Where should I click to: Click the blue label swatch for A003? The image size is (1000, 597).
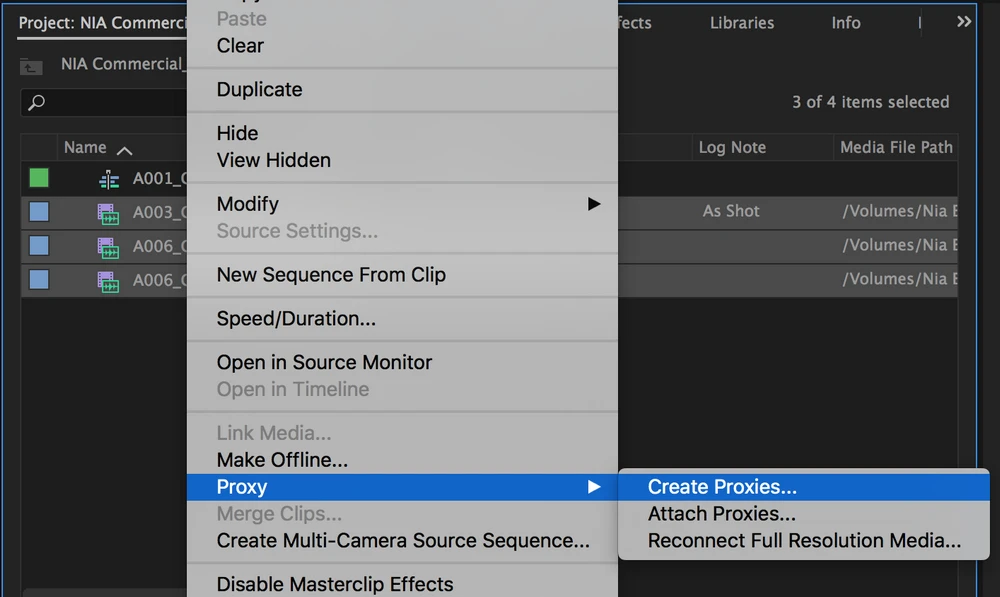pyautogui.click(x=39, y=212)
